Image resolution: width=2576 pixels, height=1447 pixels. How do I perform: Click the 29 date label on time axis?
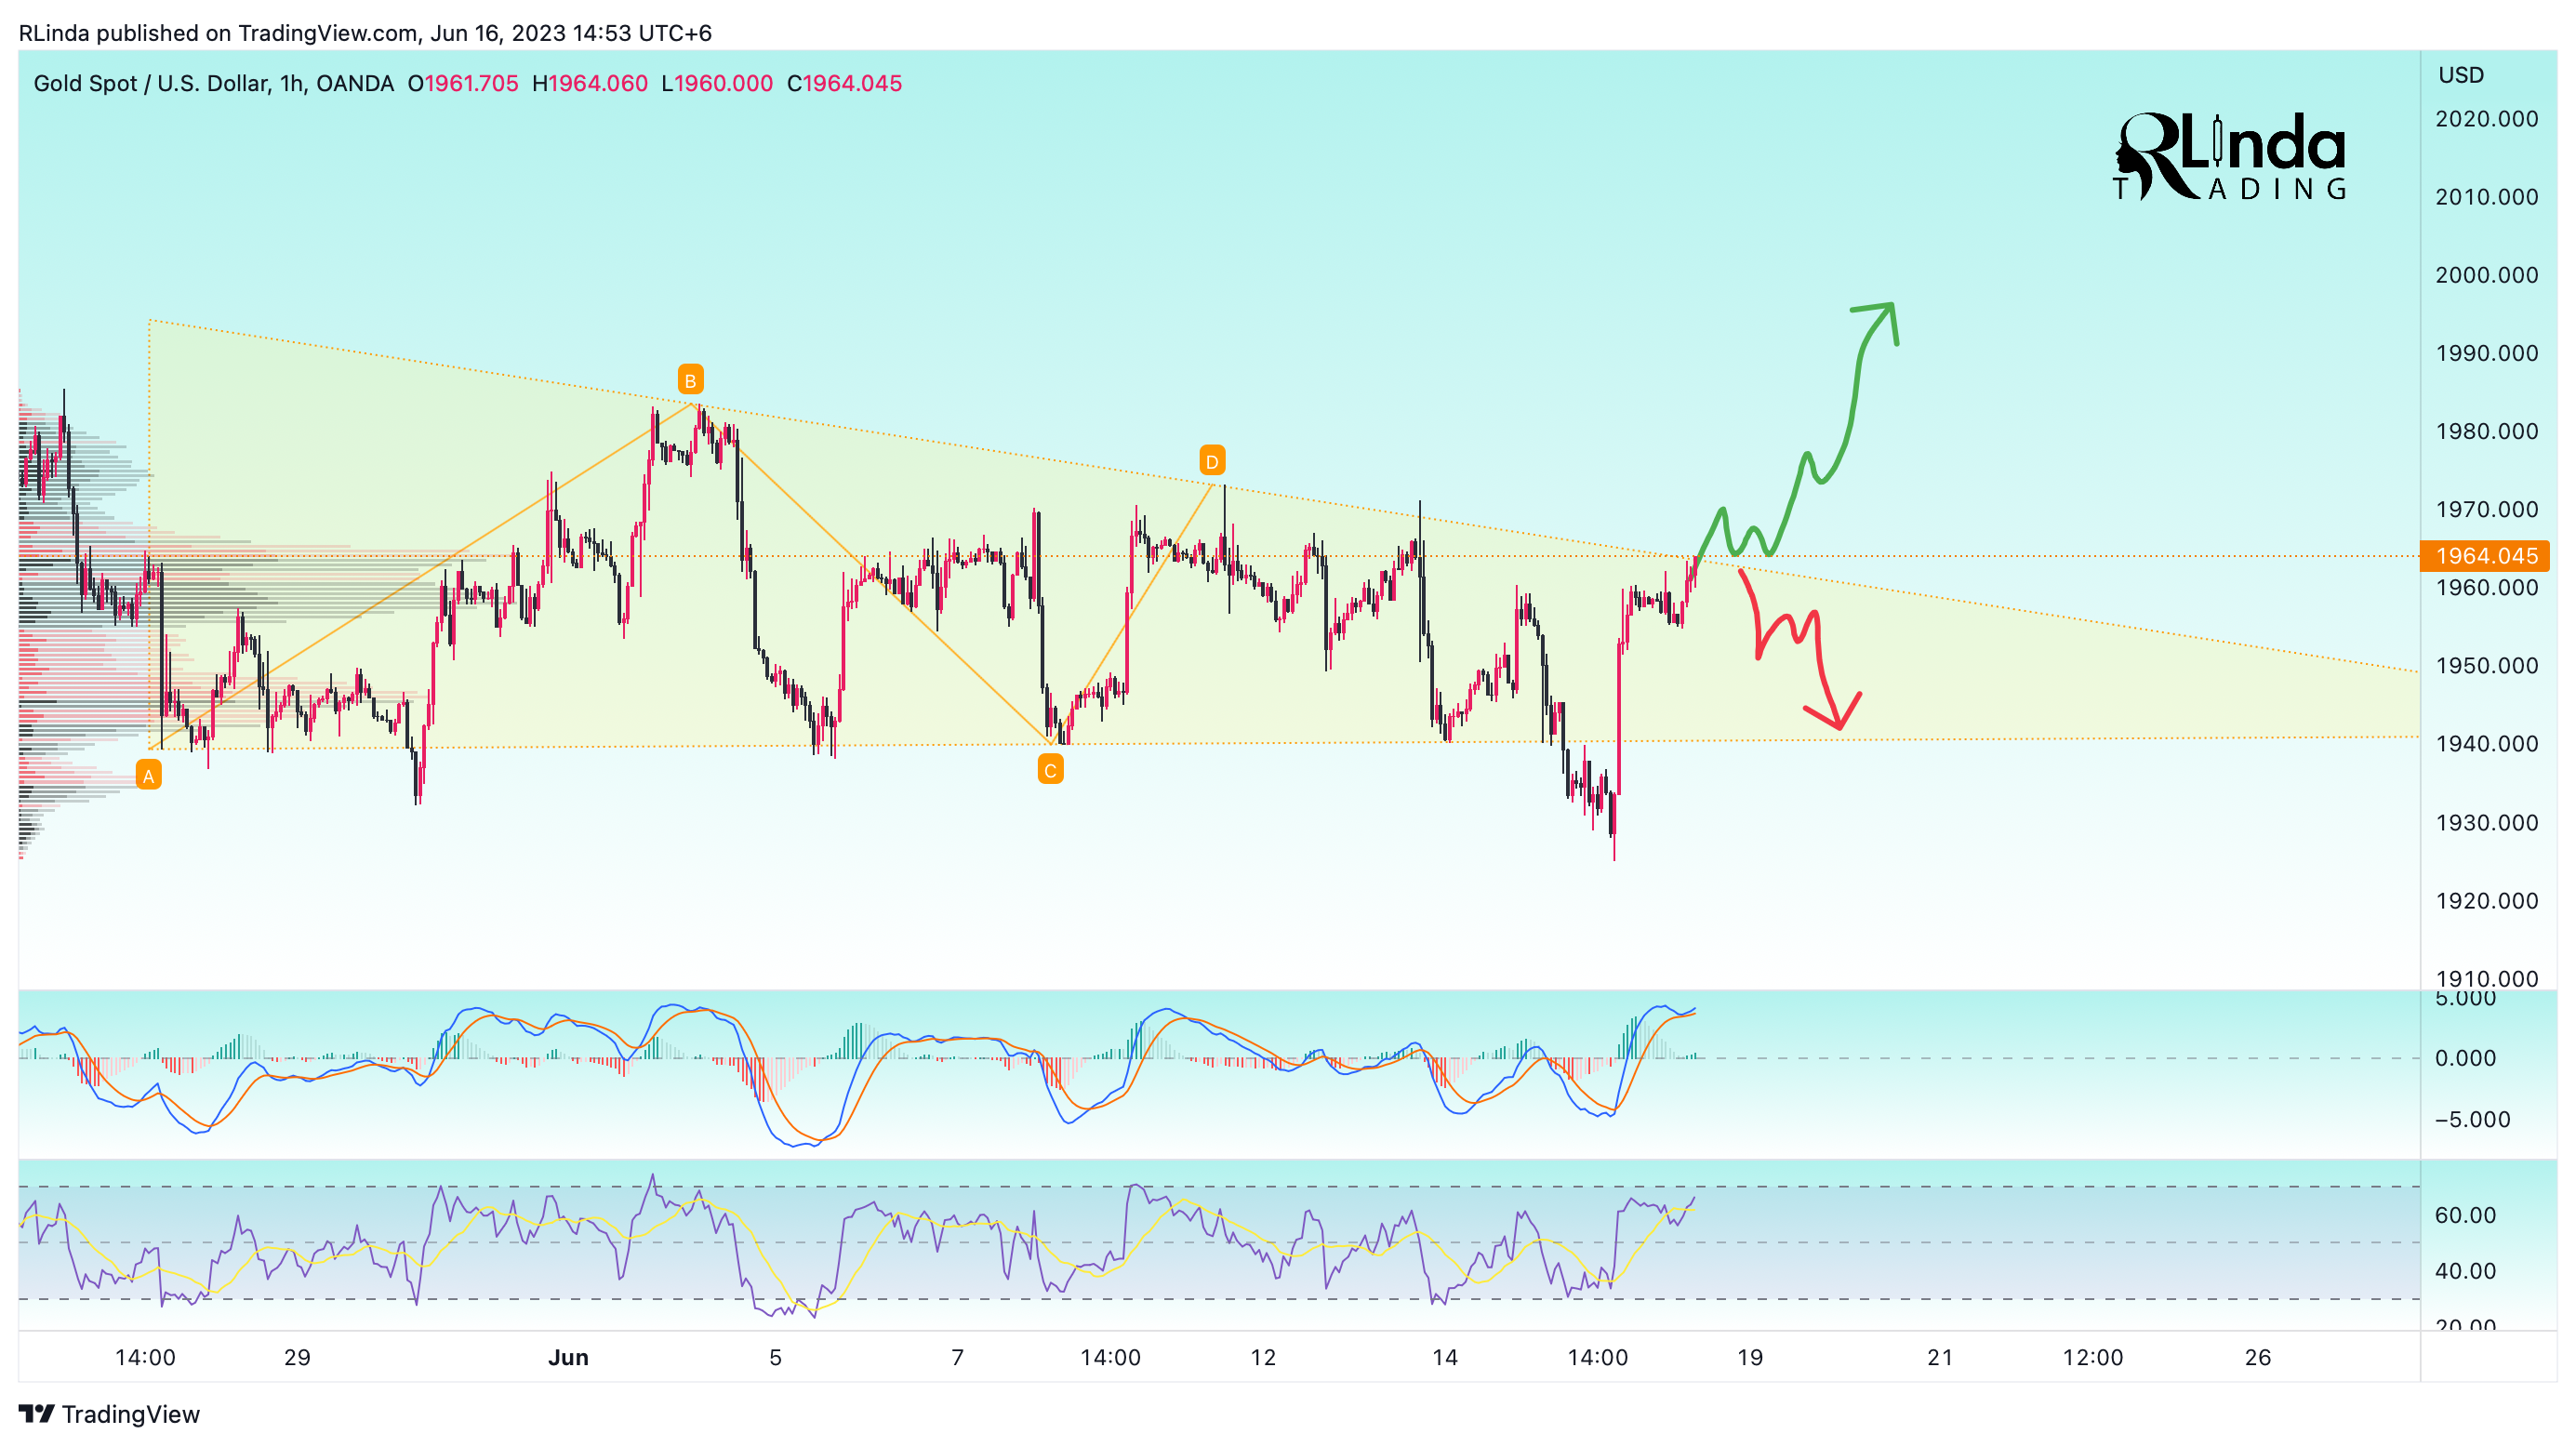(297, 1357)
